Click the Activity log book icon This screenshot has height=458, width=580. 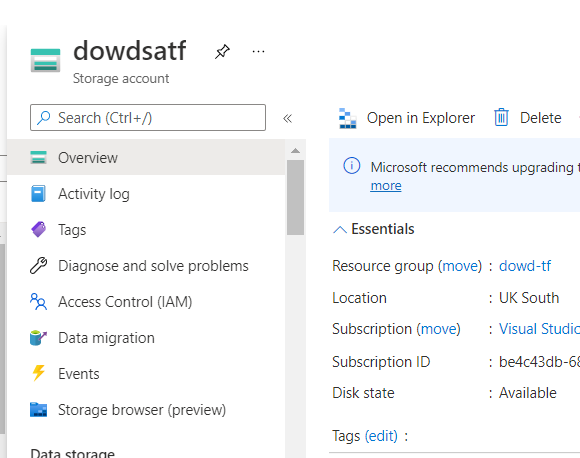coord(38,193)
